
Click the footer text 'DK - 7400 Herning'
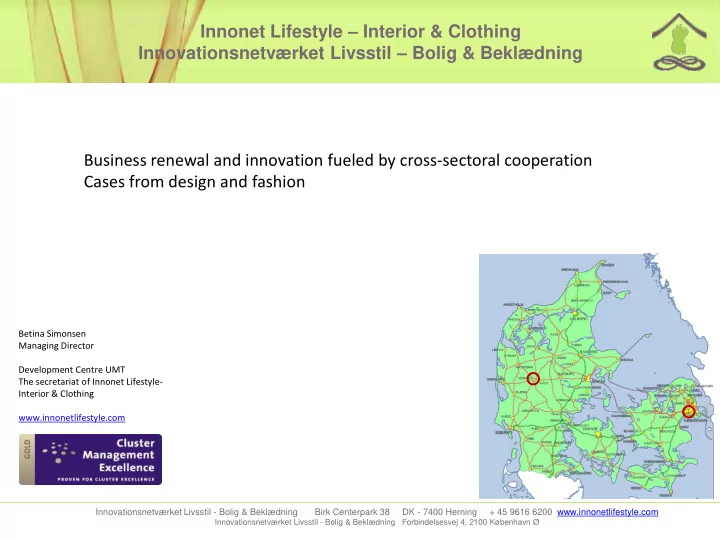[439, 512]
